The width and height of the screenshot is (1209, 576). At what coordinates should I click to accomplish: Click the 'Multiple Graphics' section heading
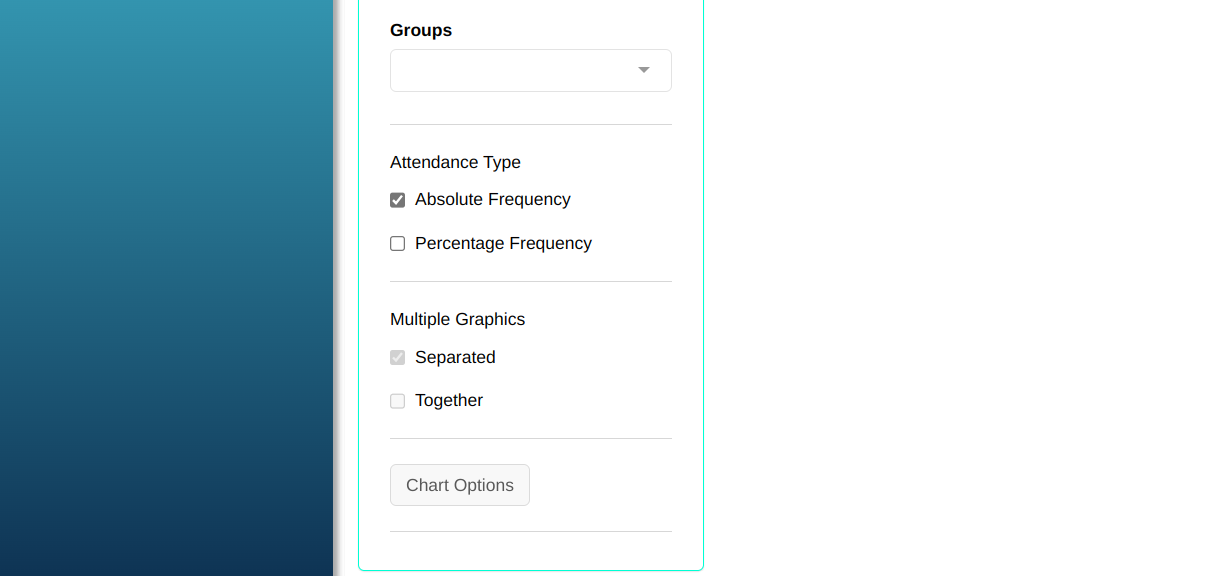[457, 319]
